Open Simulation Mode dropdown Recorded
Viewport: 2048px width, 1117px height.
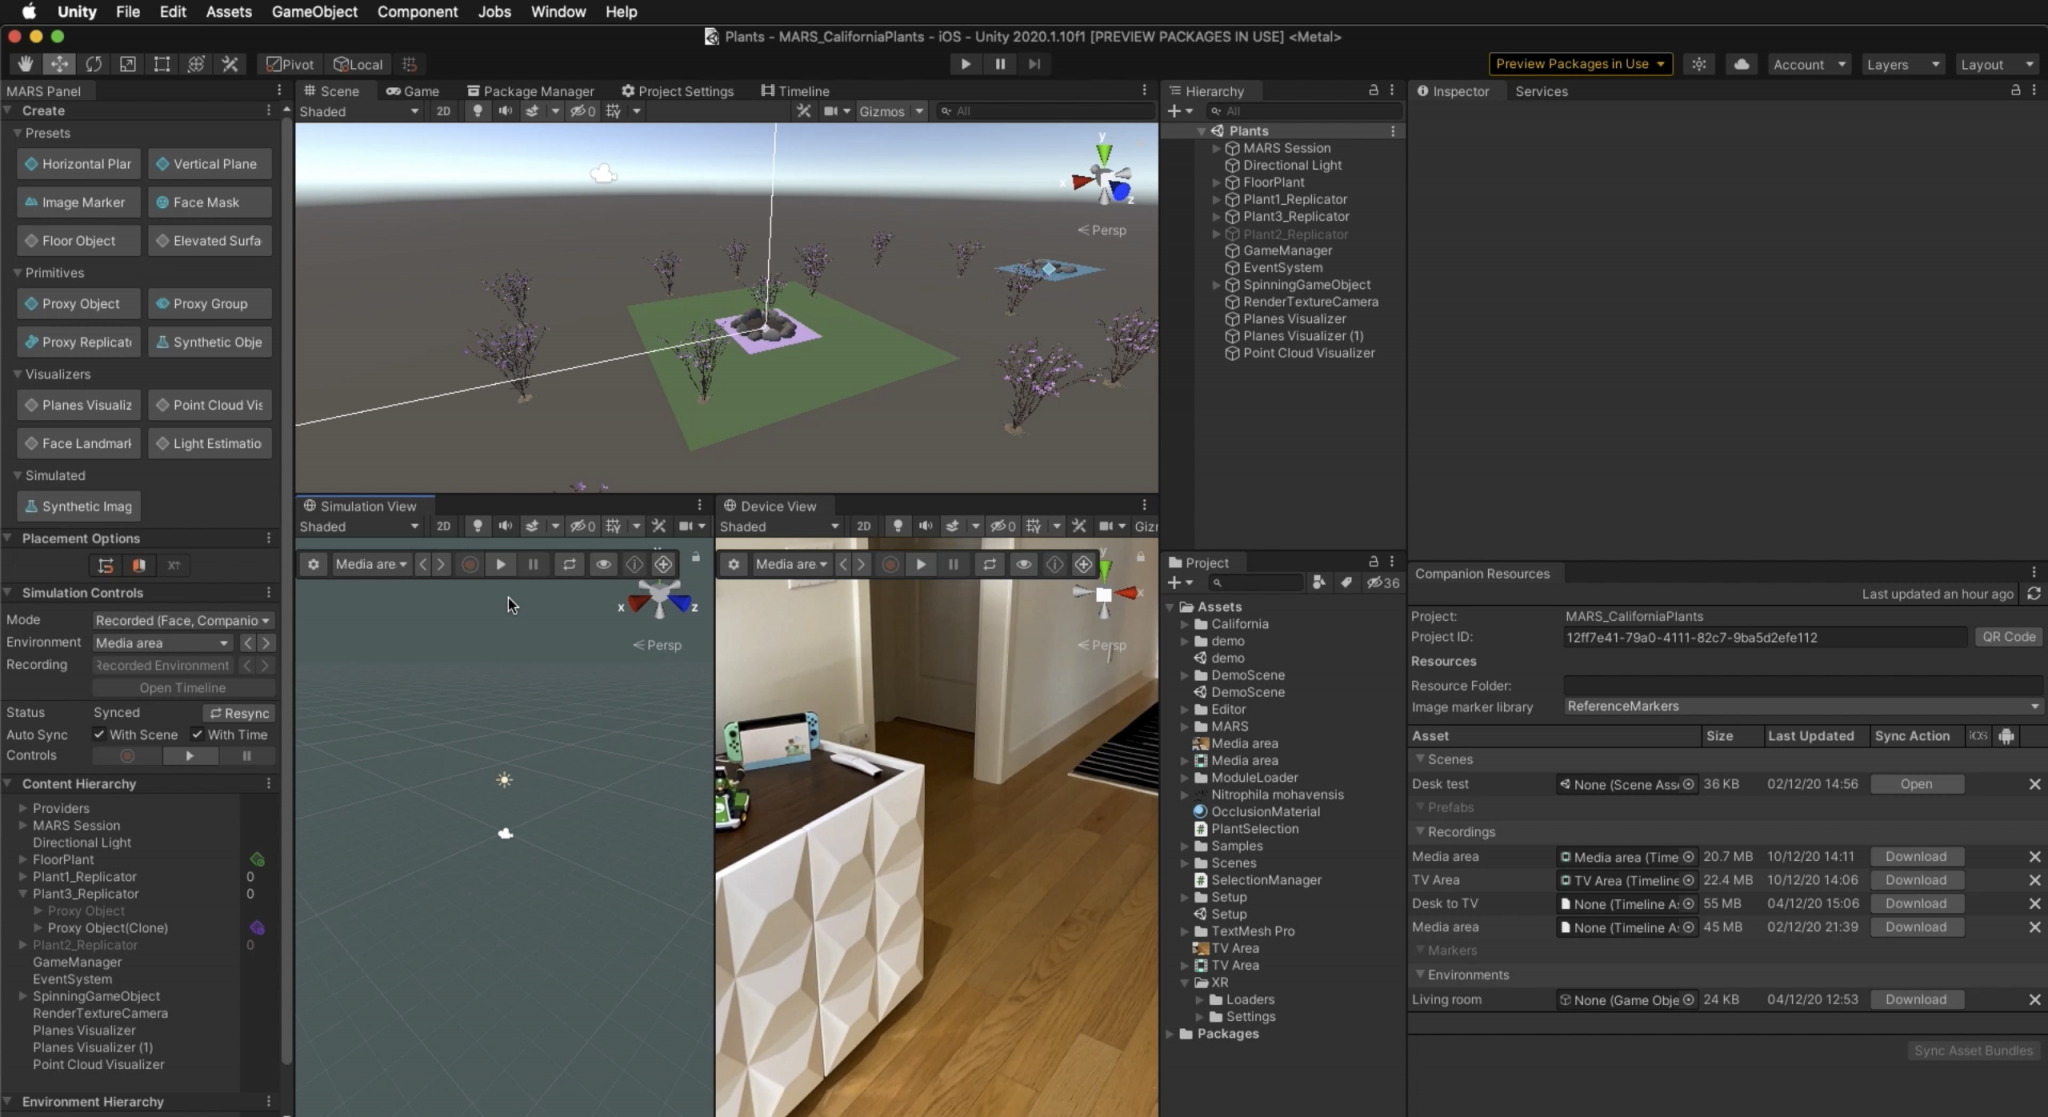click(183, 621)
